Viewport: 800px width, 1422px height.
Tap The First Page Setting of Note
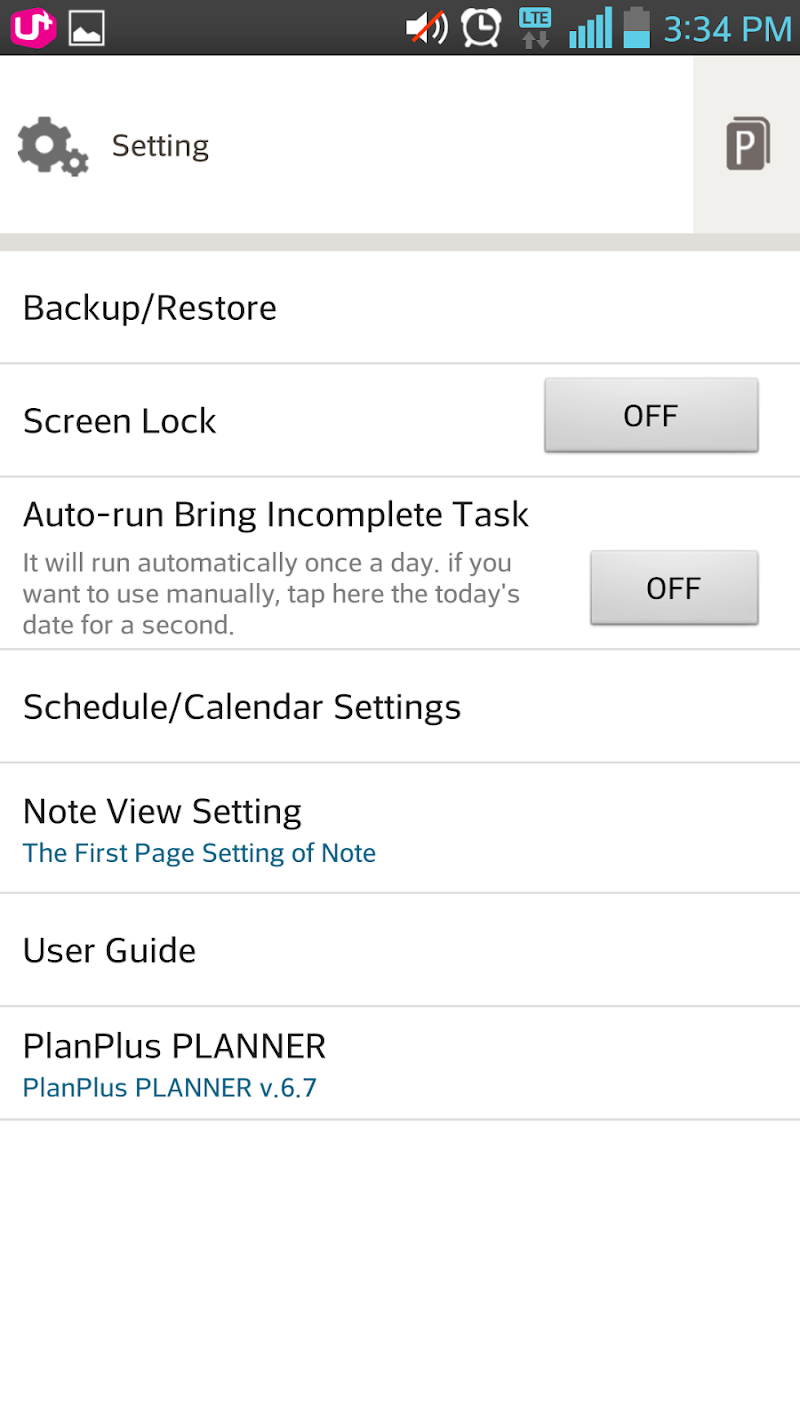199,853
